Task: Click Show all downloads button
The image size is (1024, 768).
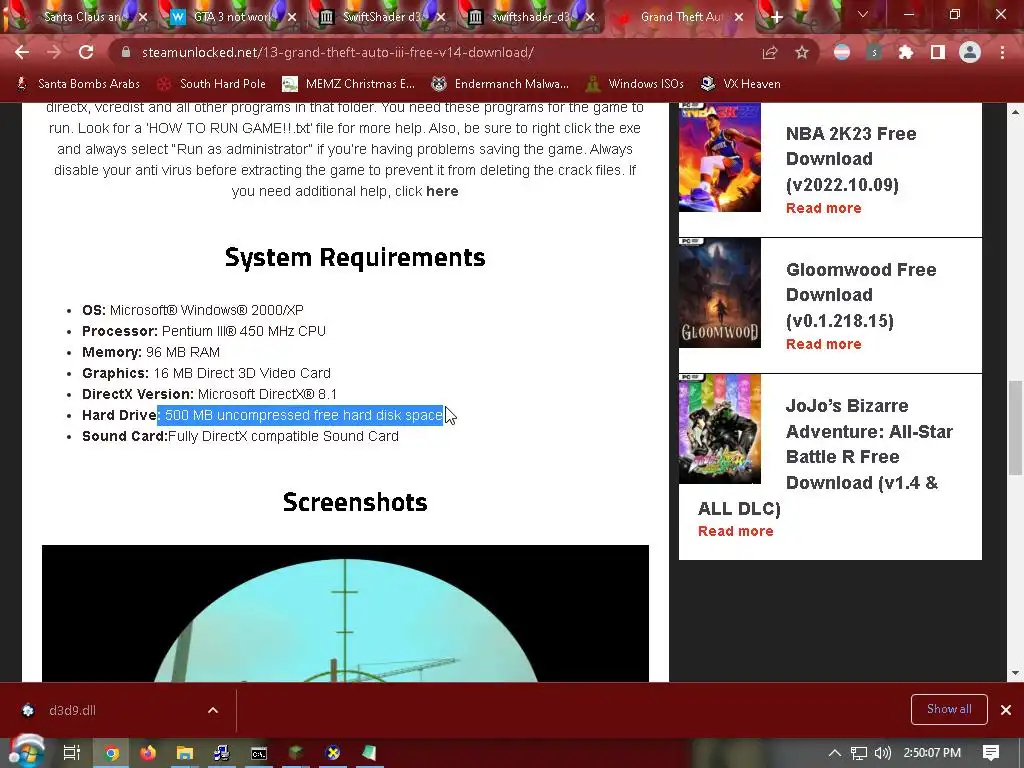Action: click(949, 709)
